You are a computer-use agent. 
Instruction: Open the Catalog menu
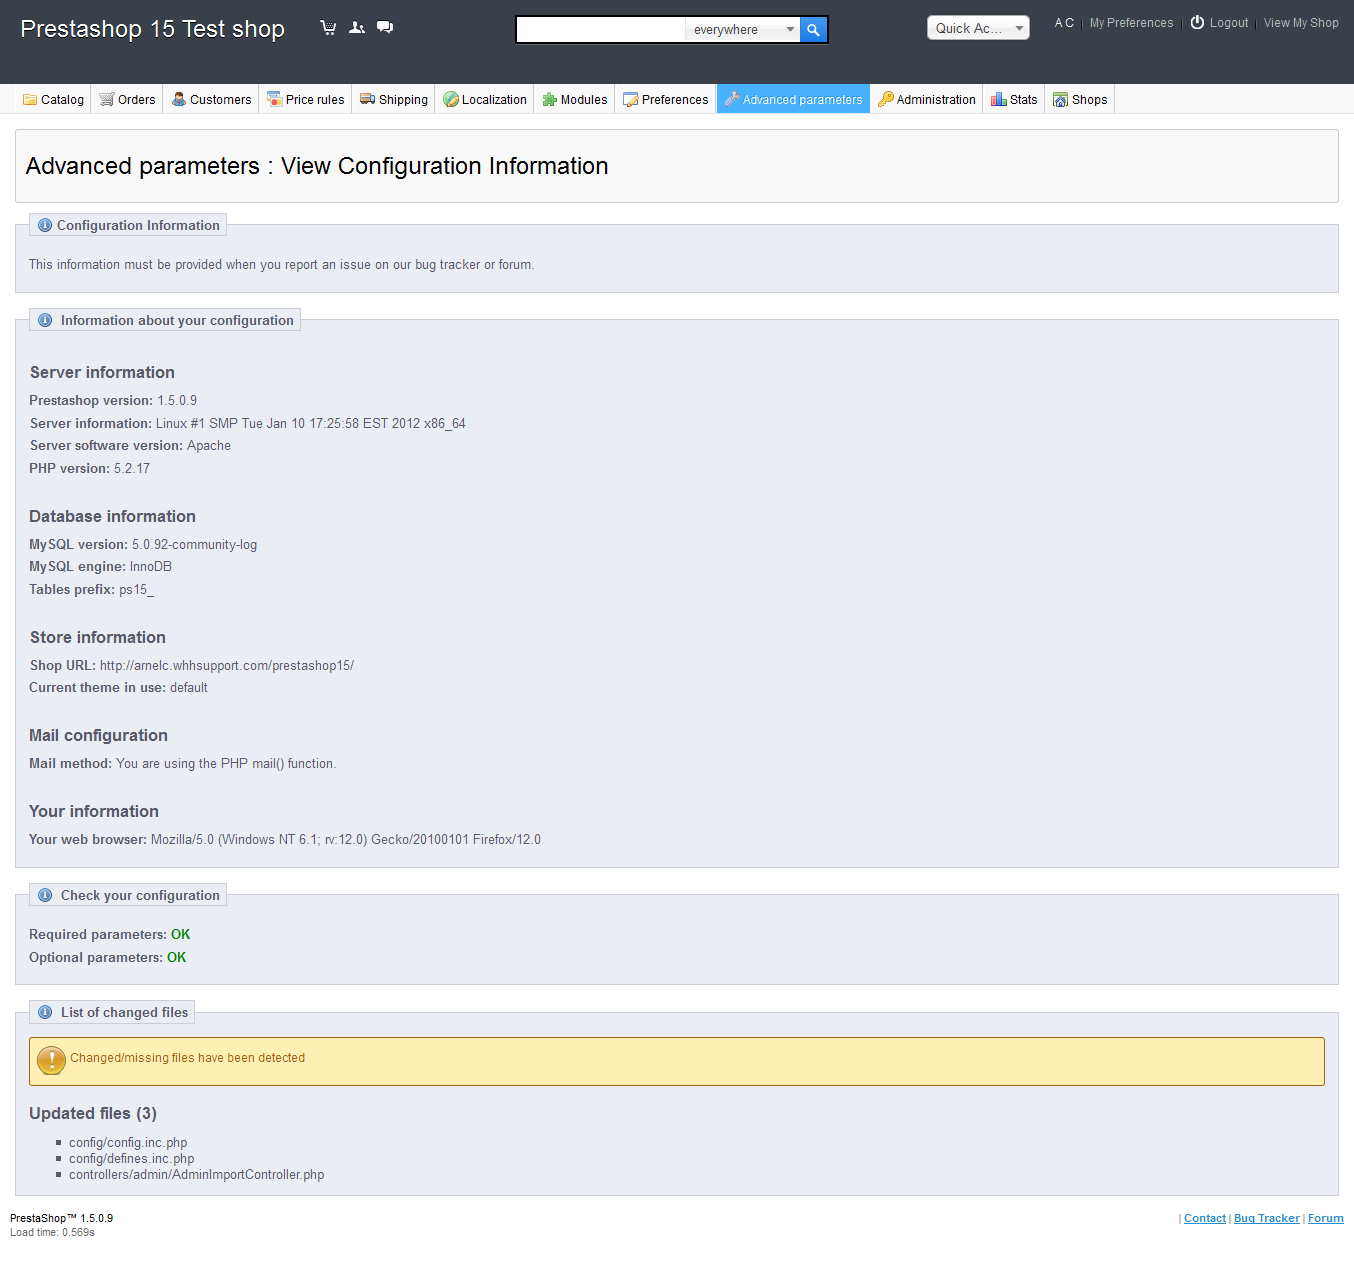[54, 100]
